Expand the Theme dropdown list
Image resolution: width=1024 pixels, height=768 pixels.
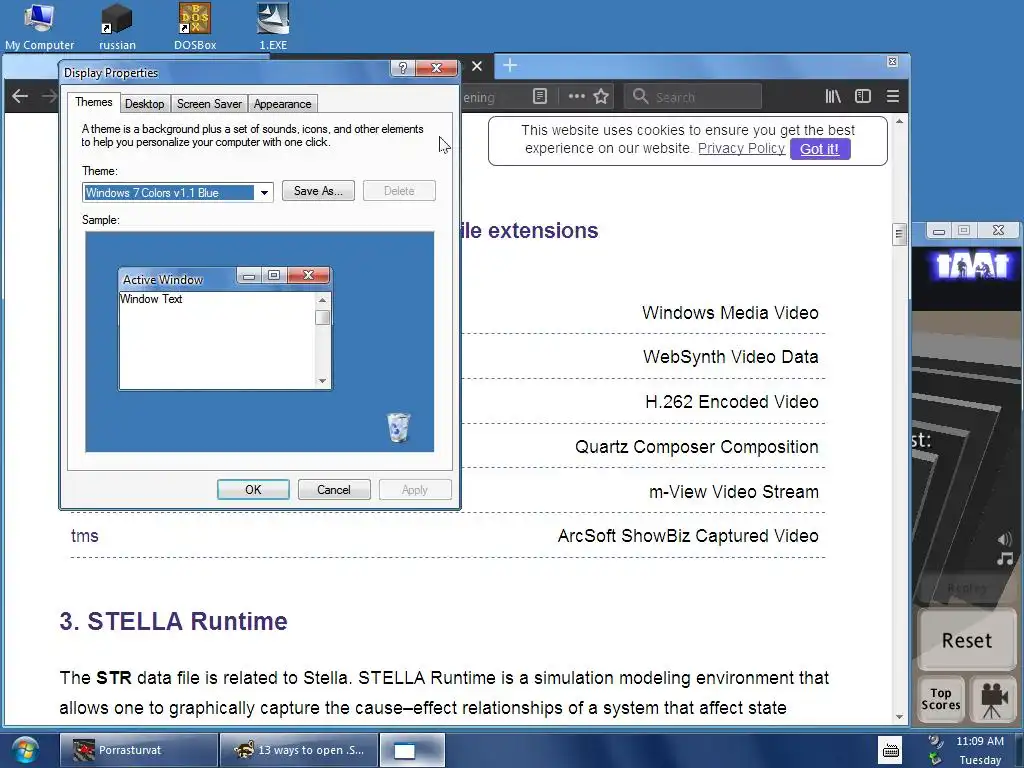[264, 193]
